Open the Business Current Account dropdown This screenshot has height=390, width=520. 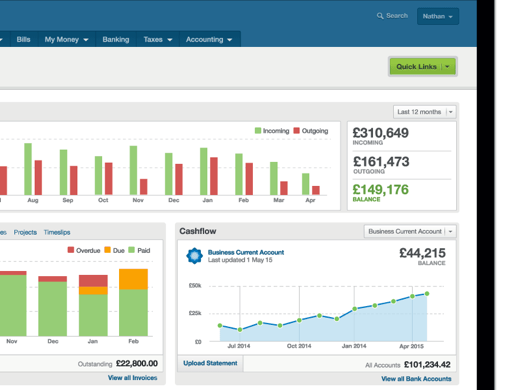[410, 231]
